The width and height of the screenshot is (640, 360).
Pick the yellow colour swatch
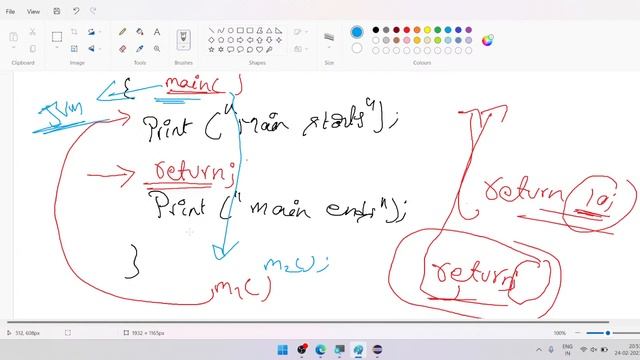(x=427, y=30)
